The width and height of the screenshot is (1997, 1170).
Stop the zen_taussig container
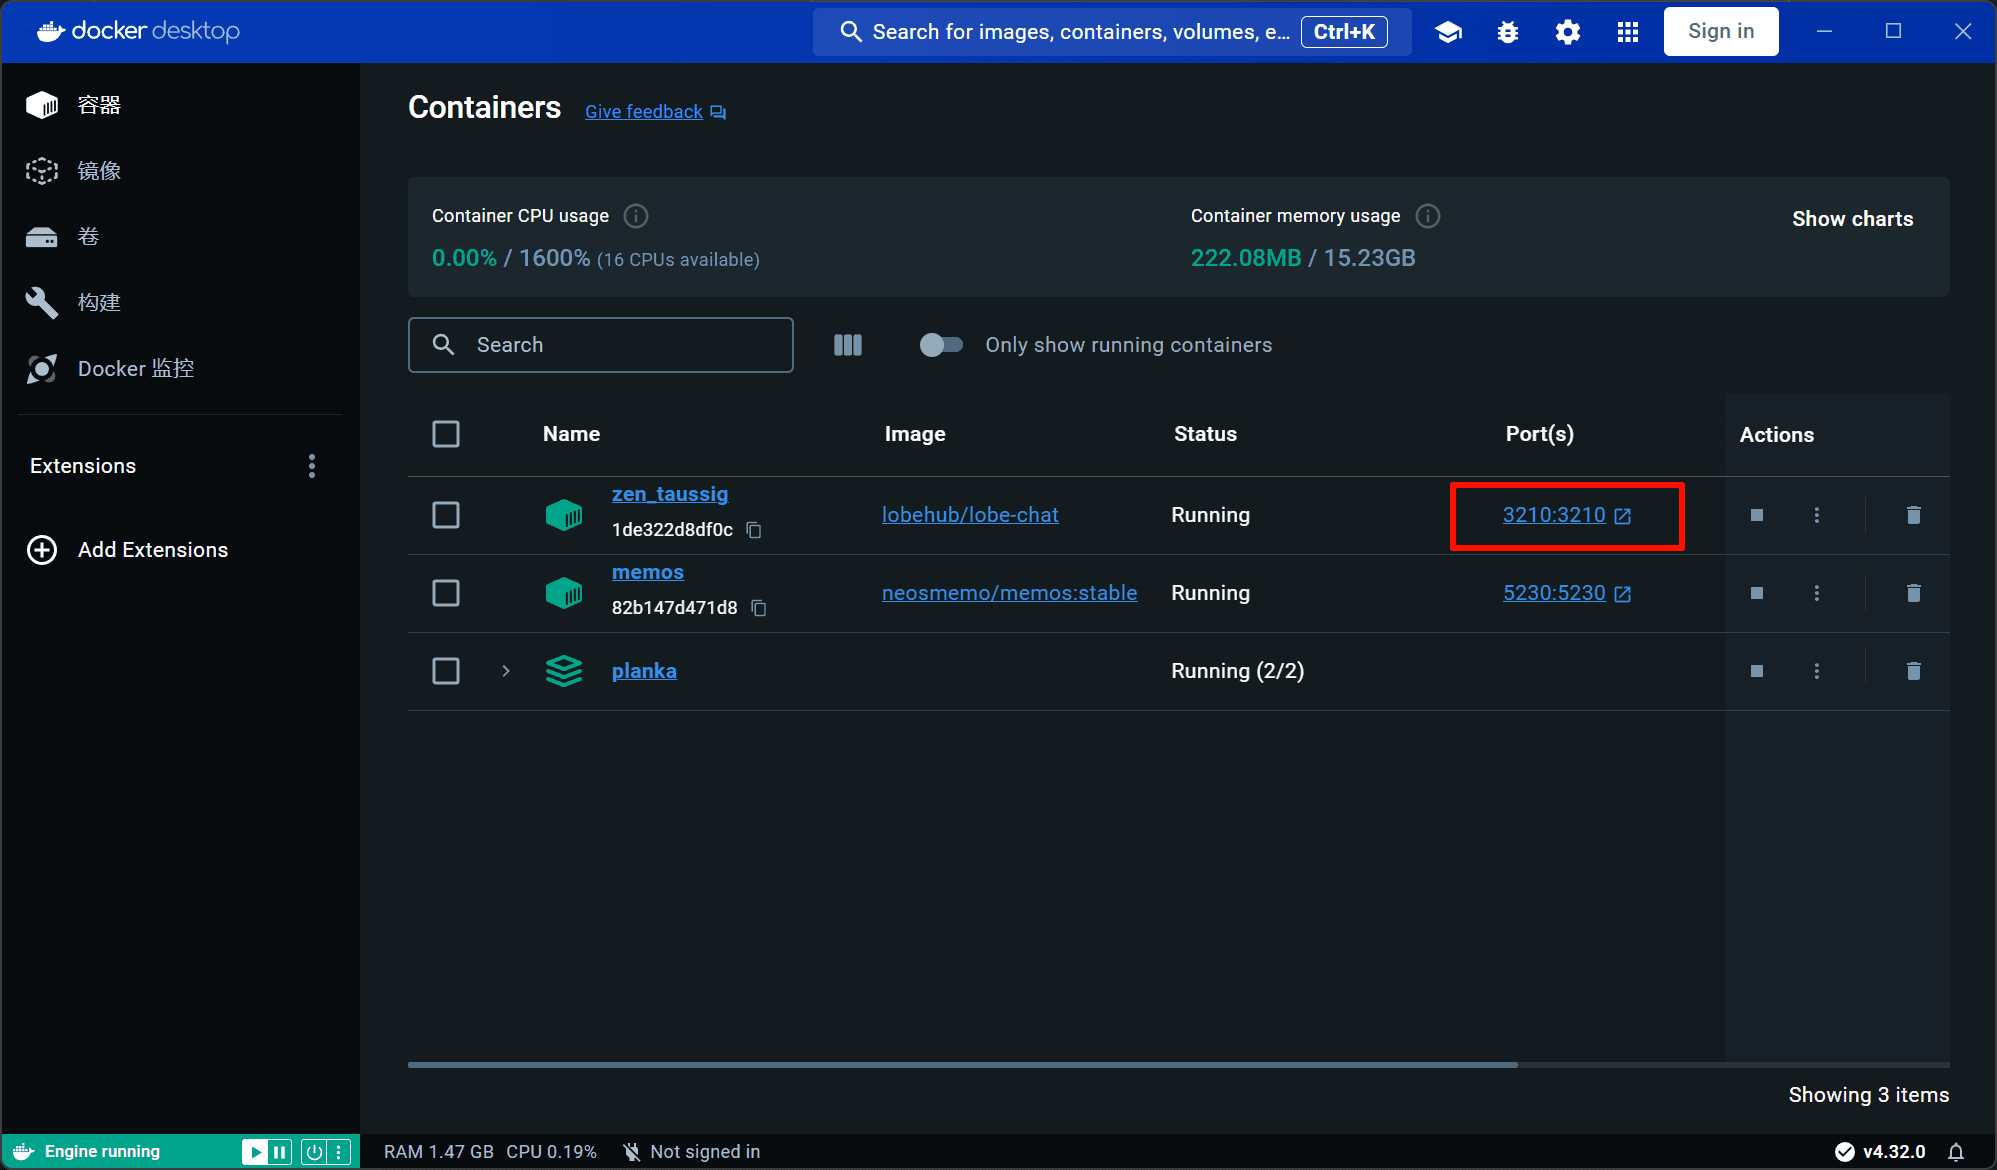click(x=1756, y=515)
